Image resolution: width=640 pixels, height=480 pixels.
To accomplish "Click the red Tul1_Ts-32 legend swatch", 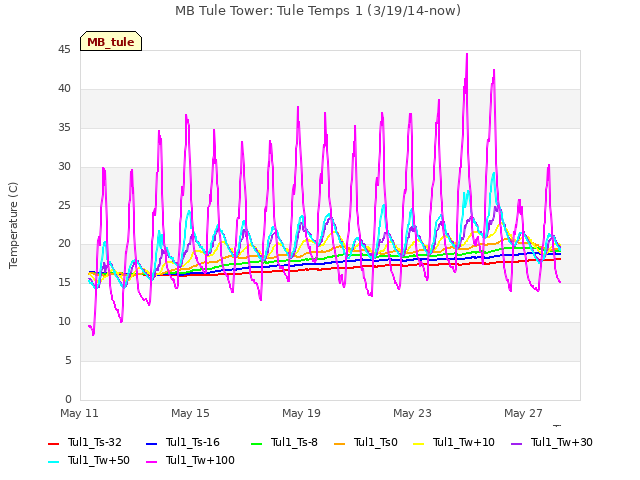I will [53, 444].
